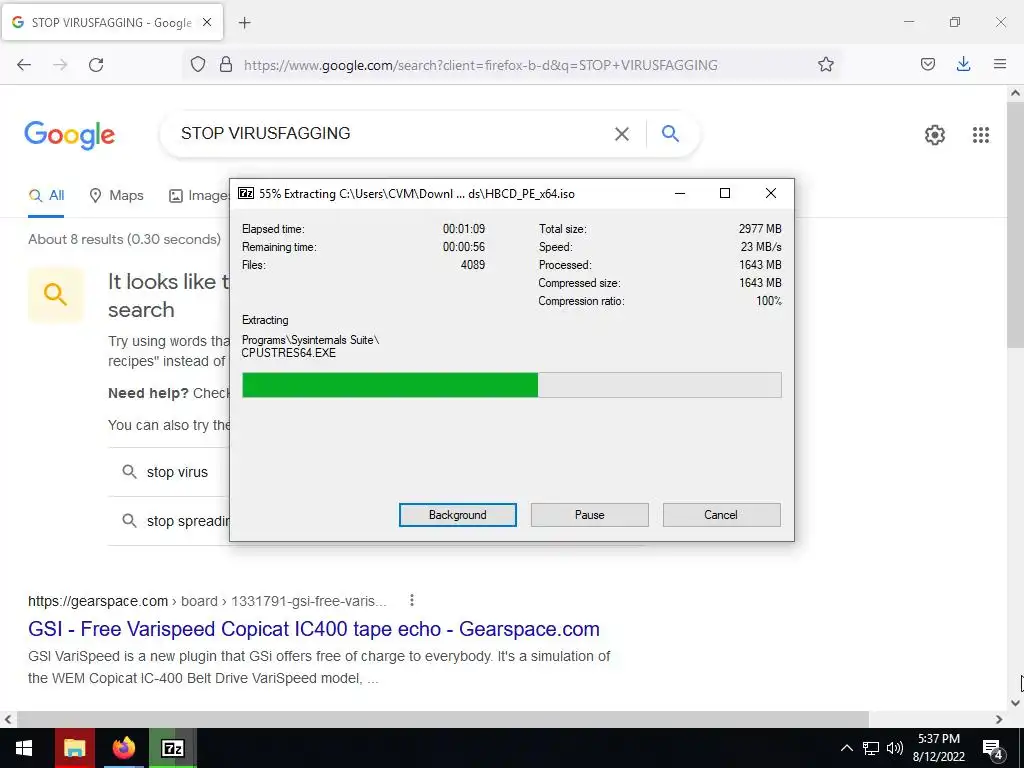This screenshot has height=768, width=1024.
Task: Open notification center with 4 alerts
Action: tap(993, 749)
